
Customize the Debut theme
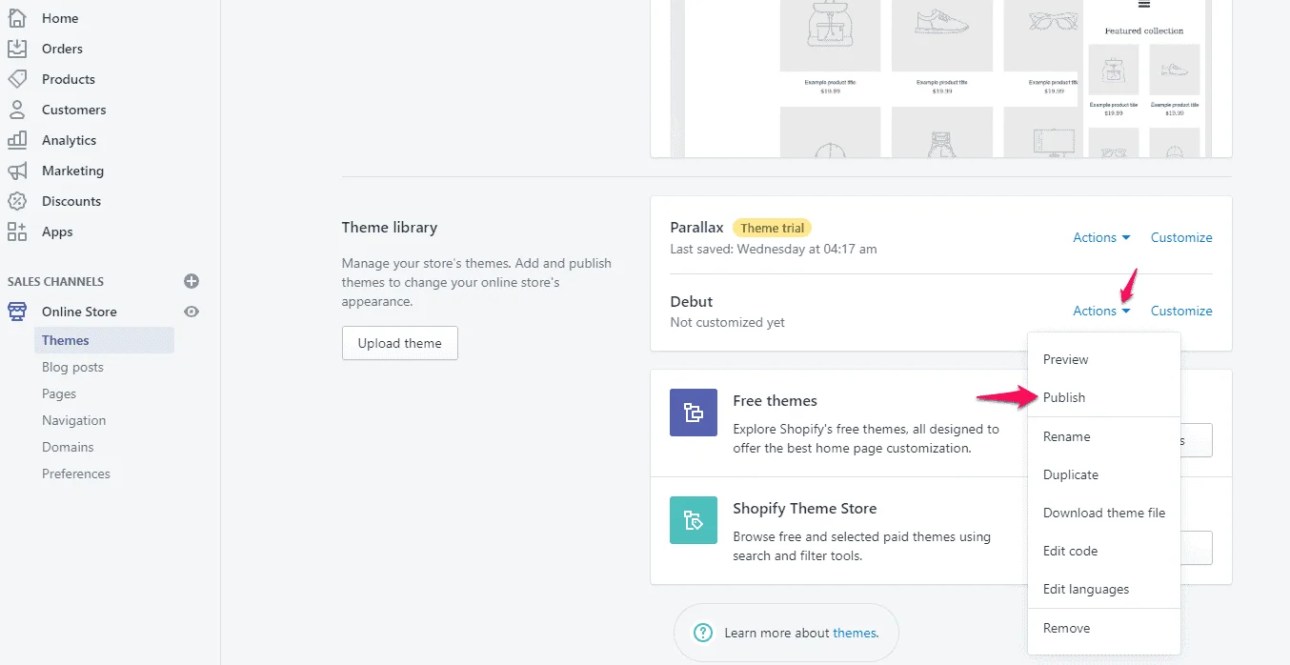[x=1181, y=311]
